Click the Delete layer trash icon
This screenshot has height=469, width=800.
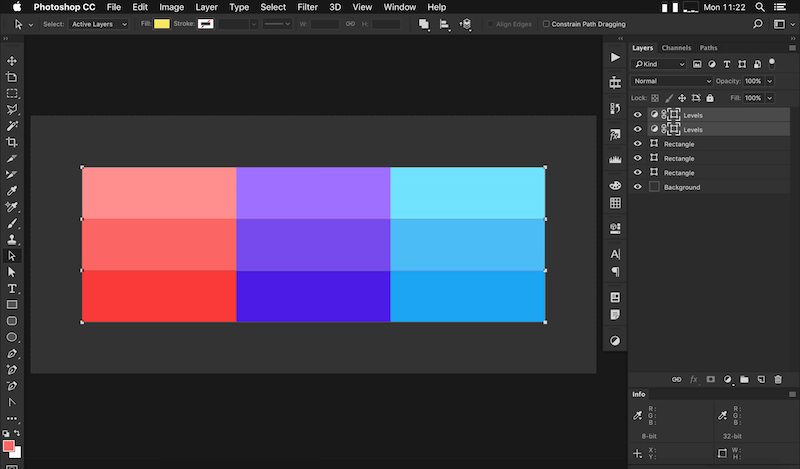click(777, 380)
